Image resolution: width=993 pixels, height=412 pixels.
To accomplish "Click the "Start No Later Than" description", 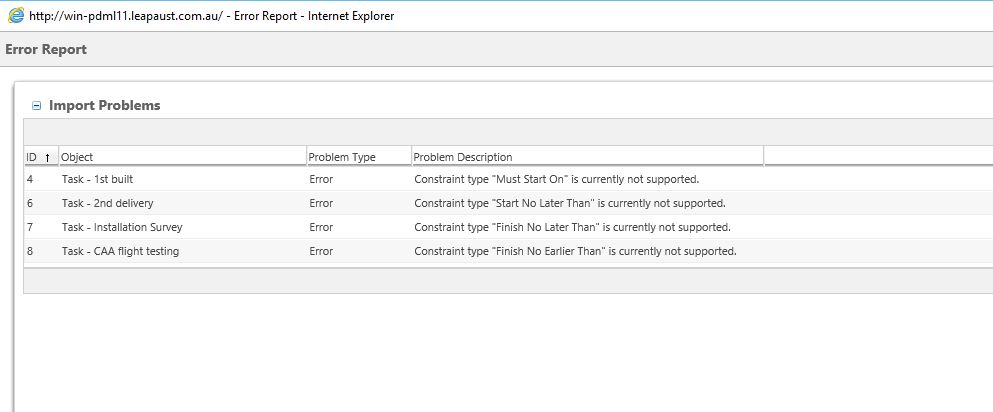I will [x=569, y=203].
